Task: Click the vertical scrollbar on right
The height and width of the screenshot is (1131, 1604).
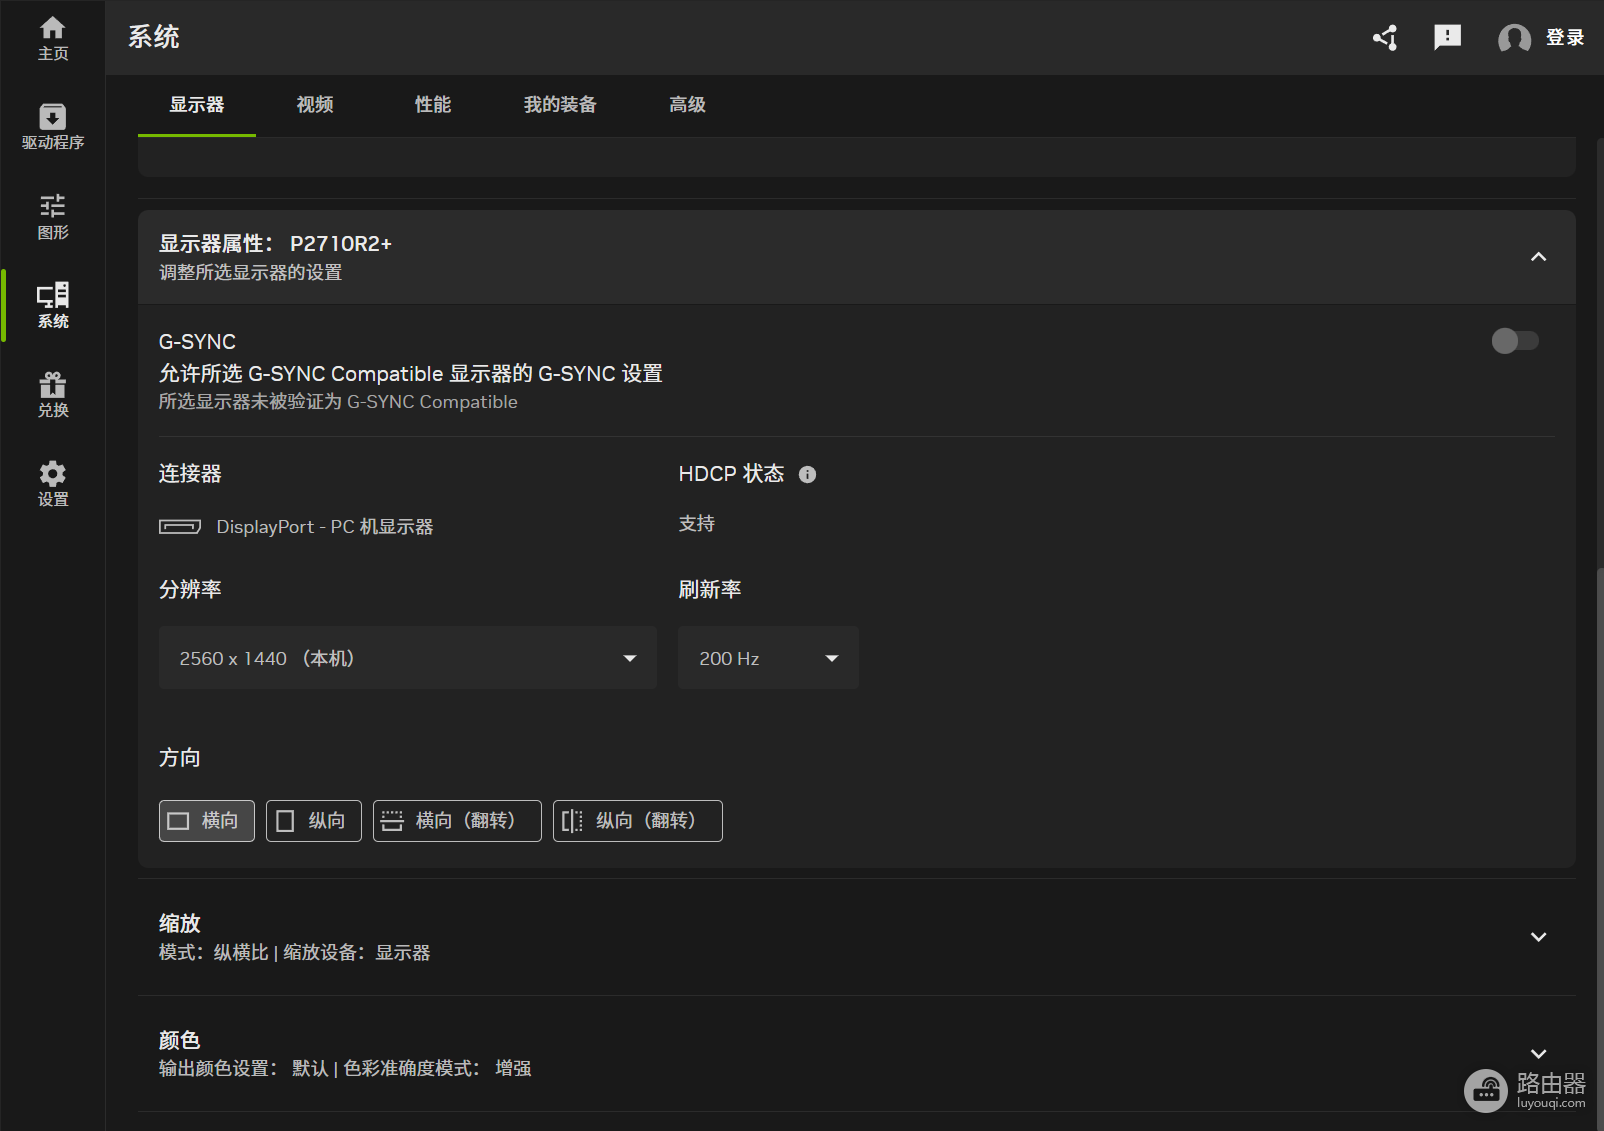Action: (1599, 849)
